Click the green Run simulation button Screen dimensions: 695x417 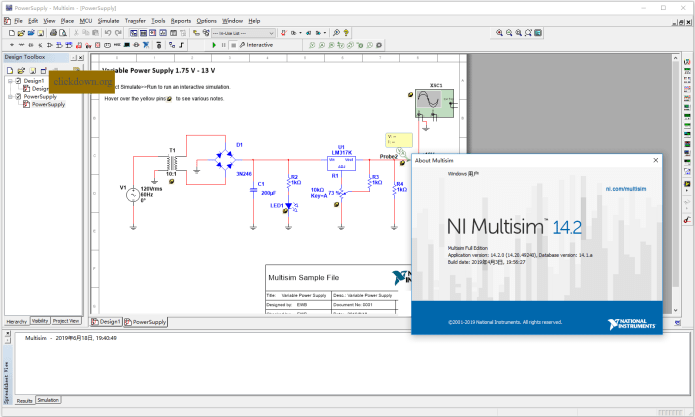click(213, 45)
